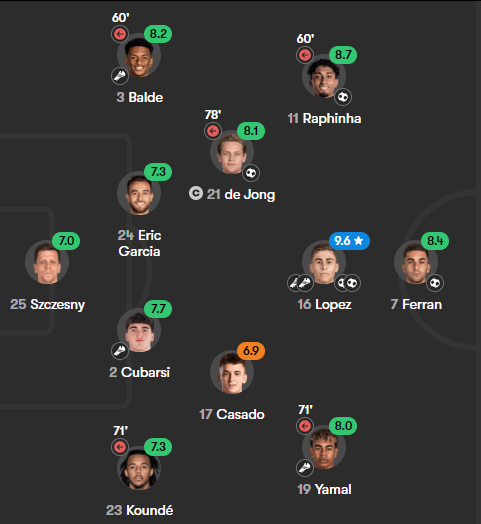
Task: Click Raphinha's goal ball icon
Action: pyautogui.click(x=343, y=97)
